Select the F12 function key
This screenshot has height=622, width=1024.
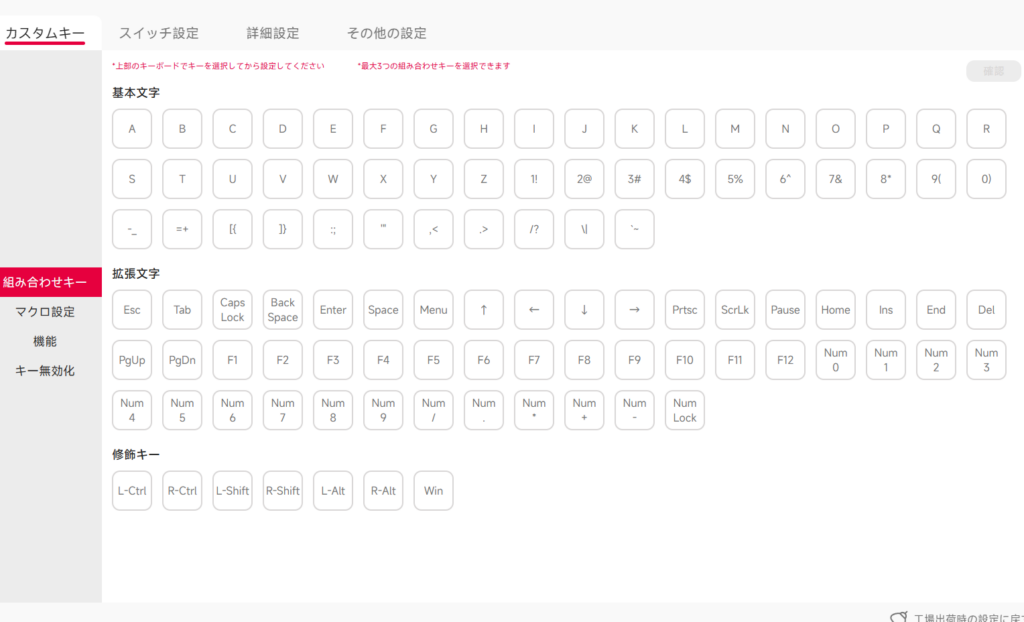pyautogui.click(x=785, y=360)
